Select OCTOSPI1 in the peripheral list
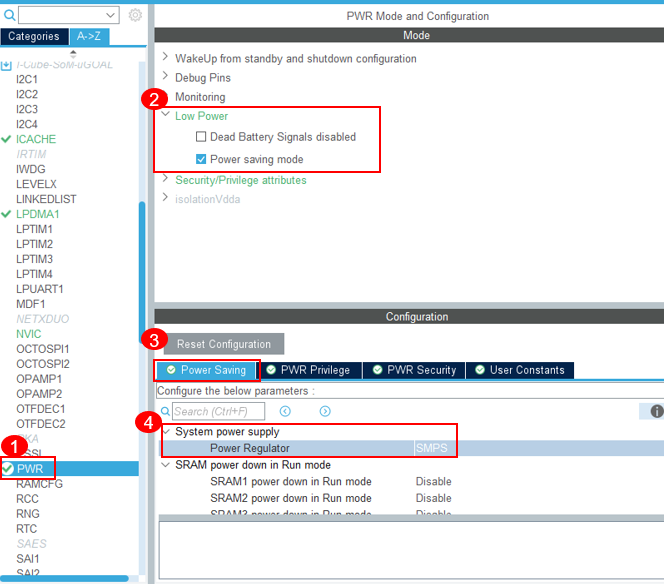Image resolution: width=664 pixels, height=584 pixels. [42, 349]
